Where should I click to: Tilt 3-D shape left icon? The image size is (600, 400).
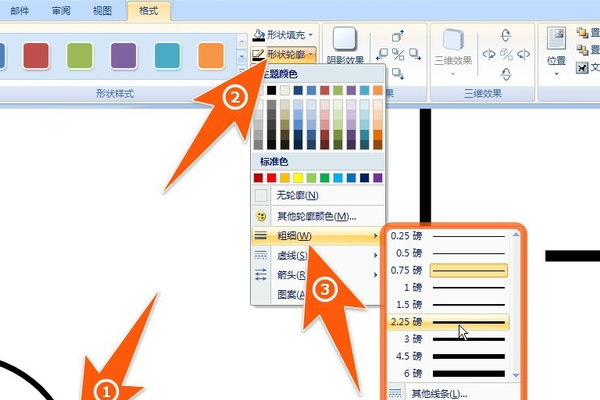click(x=489, y=54)
